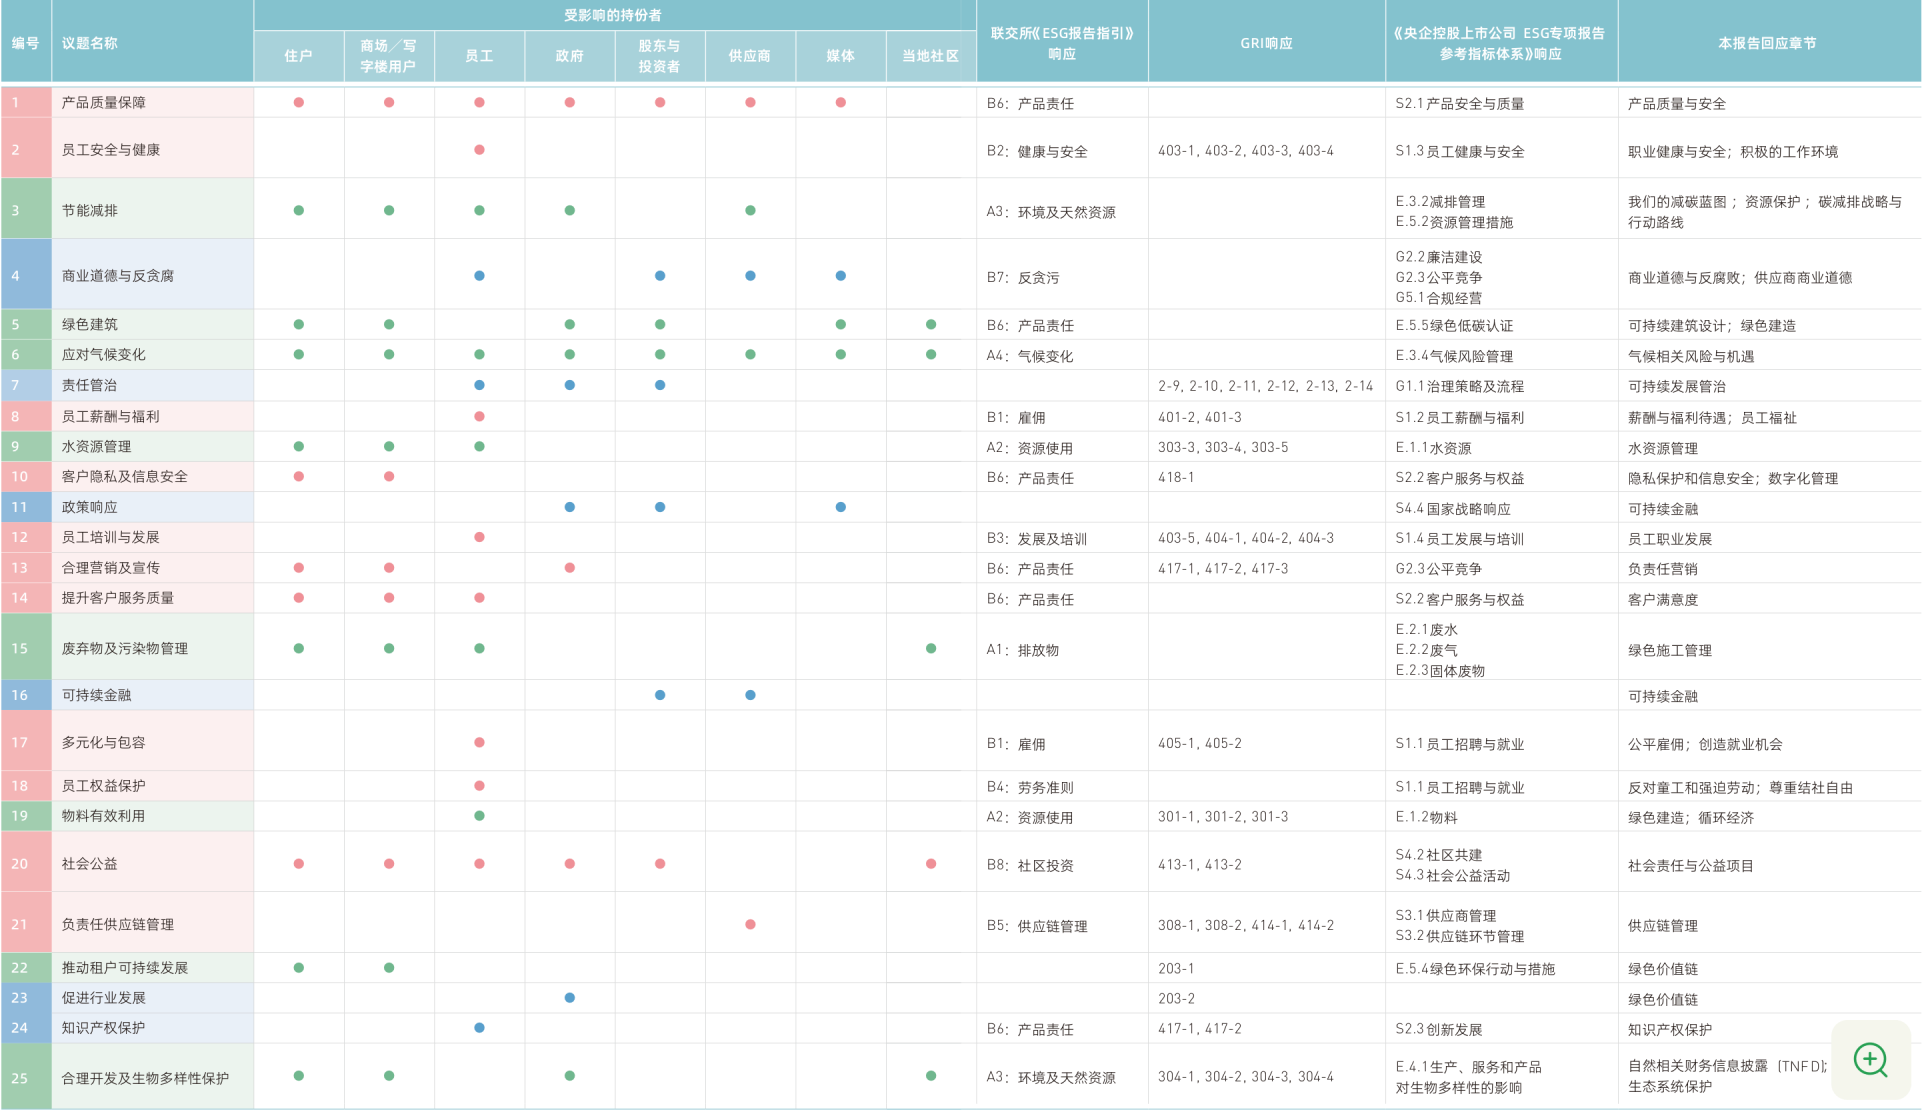Click green dot in 物料有效利用 row
Viewport: 1922px width, 1110px height.
coord(479,816)
